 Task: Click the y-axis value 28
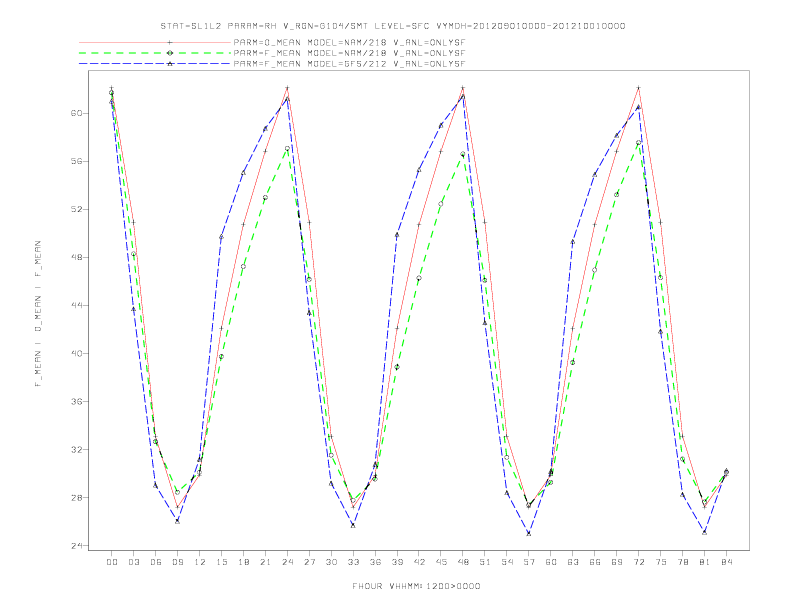pyautogui.click(x=76, y=497)
